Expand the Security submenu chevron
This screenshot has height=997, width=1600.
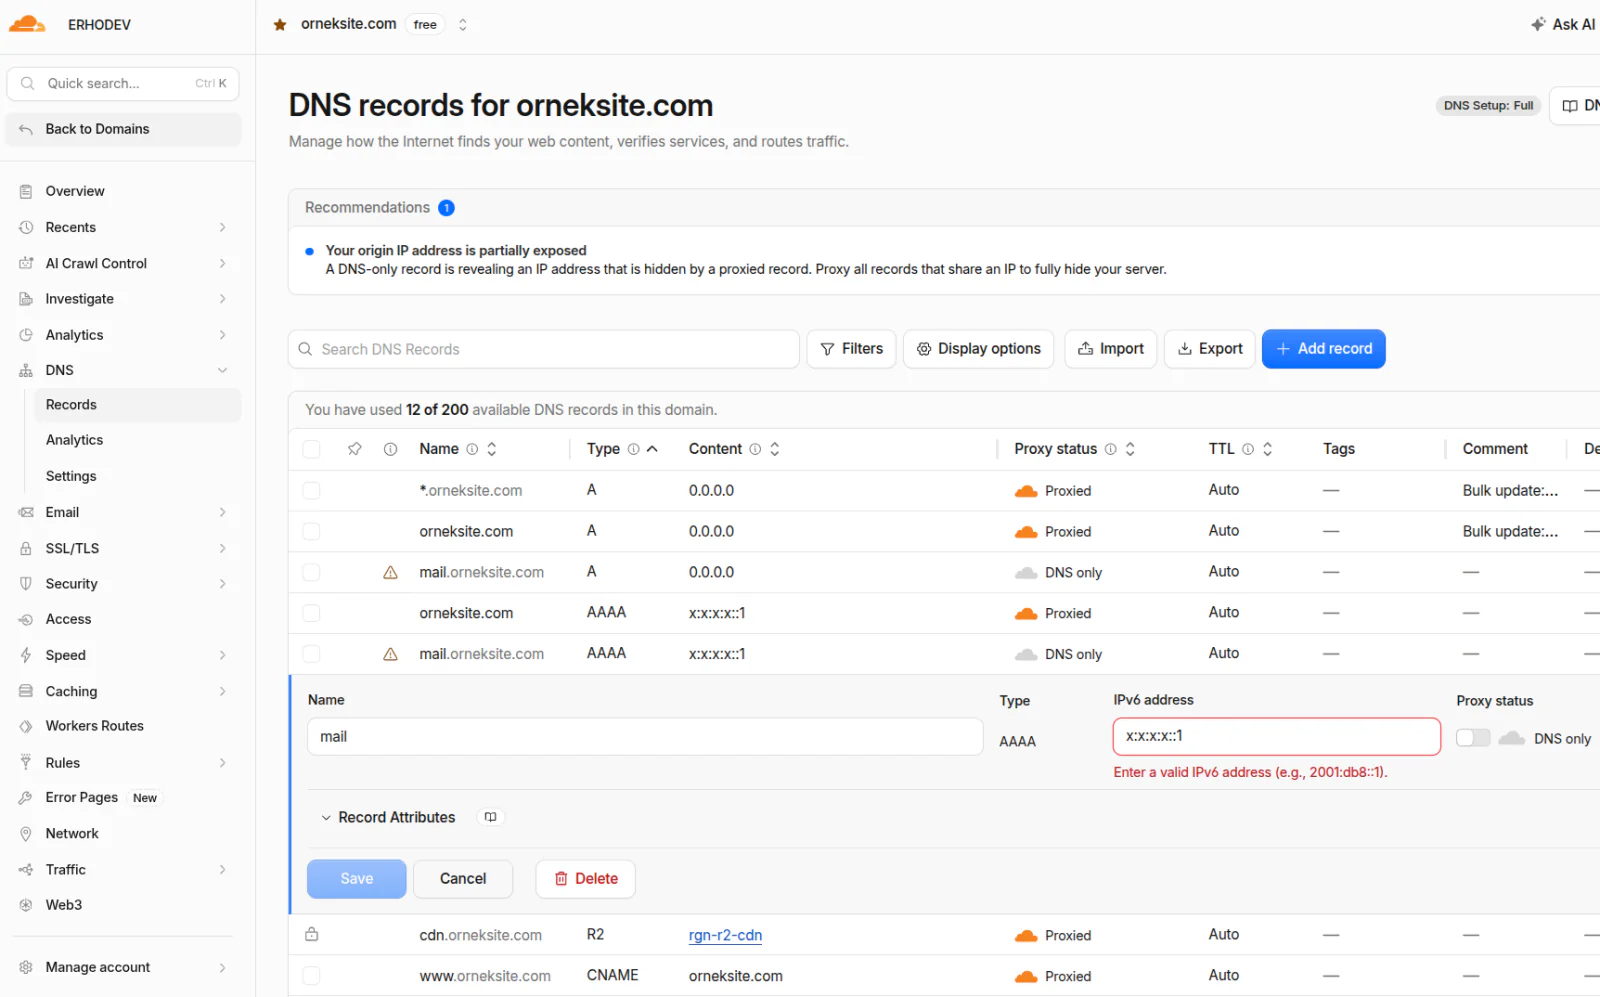tap(222, 584)
